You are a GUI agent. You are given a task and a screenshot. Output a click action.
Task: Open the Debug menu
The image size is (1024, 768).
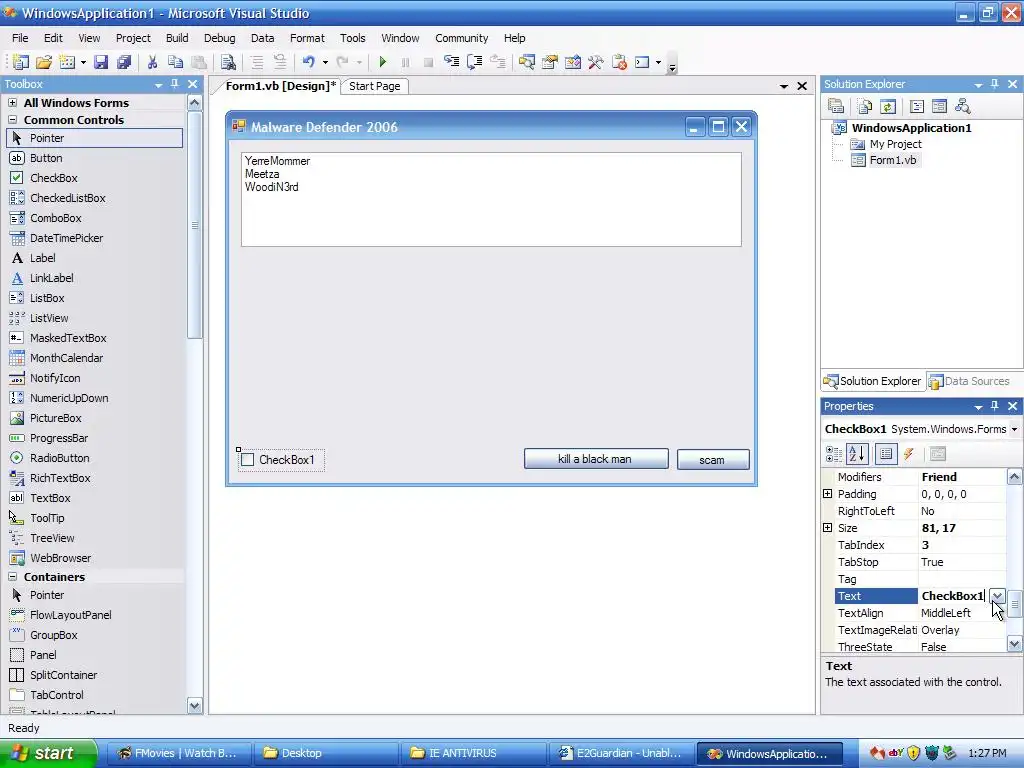pos(219,38)
